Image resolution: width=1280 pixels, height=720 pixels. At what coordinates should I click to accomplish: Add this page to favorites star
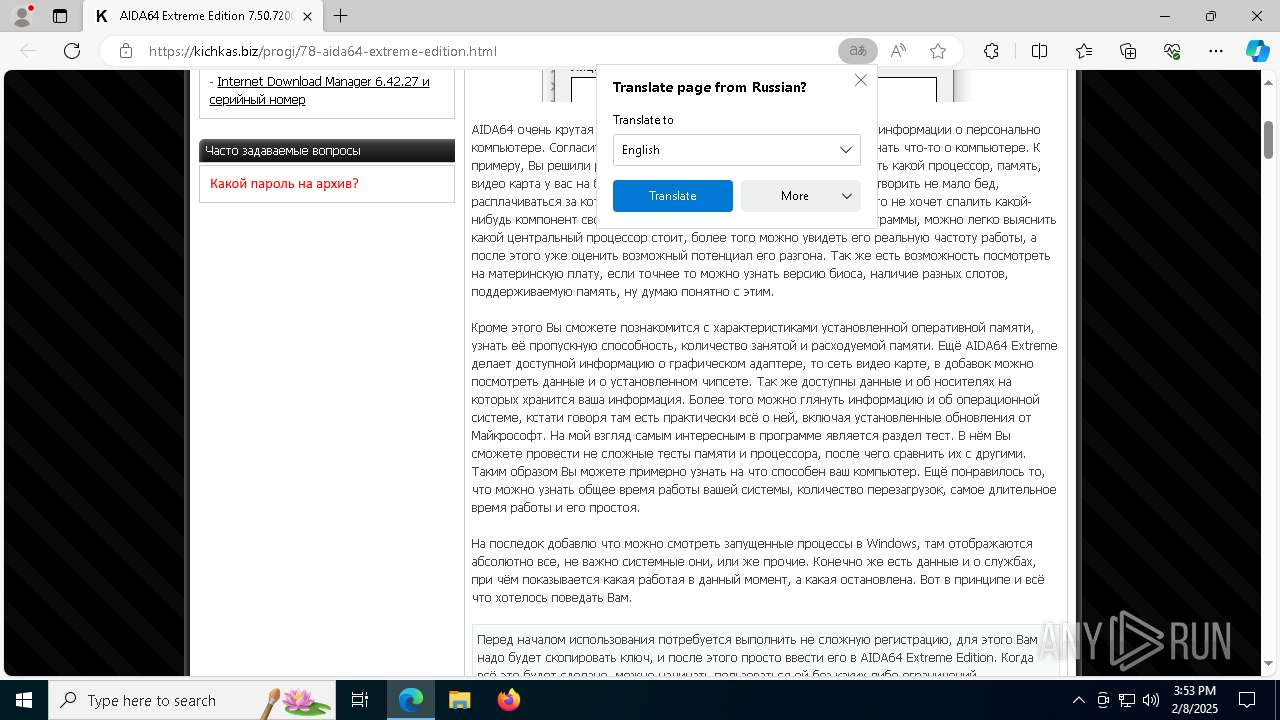tap(938, 51)
